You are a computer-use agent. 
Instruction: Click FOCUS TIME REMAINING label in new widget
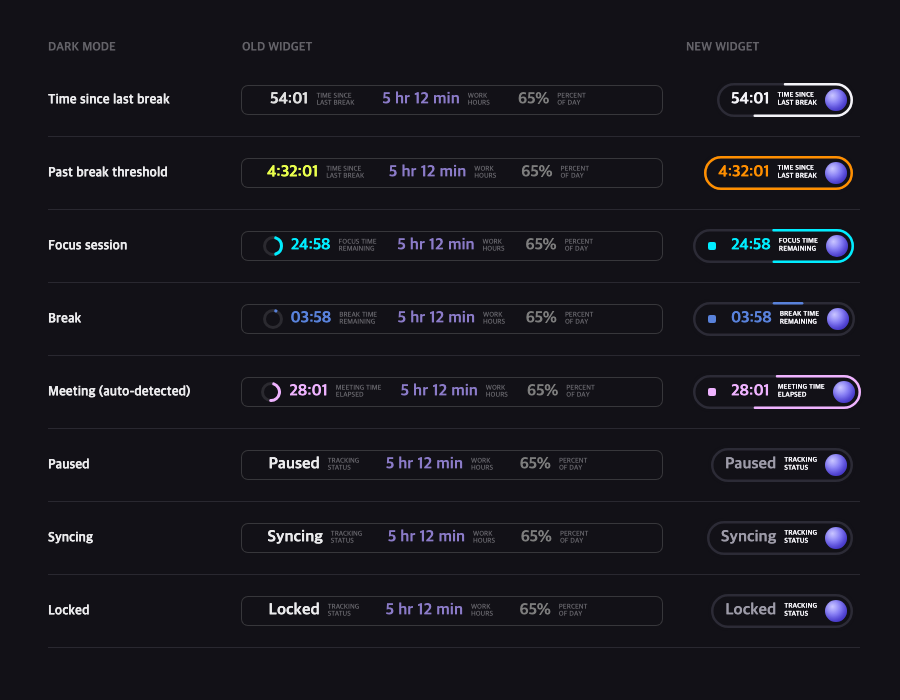pos(798,244)
